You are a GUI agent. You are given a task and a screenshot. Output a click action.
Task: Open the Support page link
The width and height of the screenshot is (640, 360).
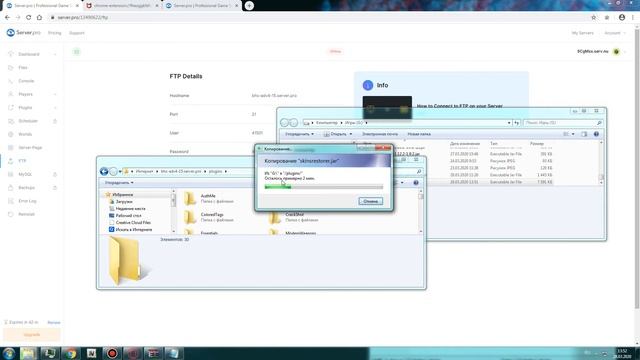77,33
